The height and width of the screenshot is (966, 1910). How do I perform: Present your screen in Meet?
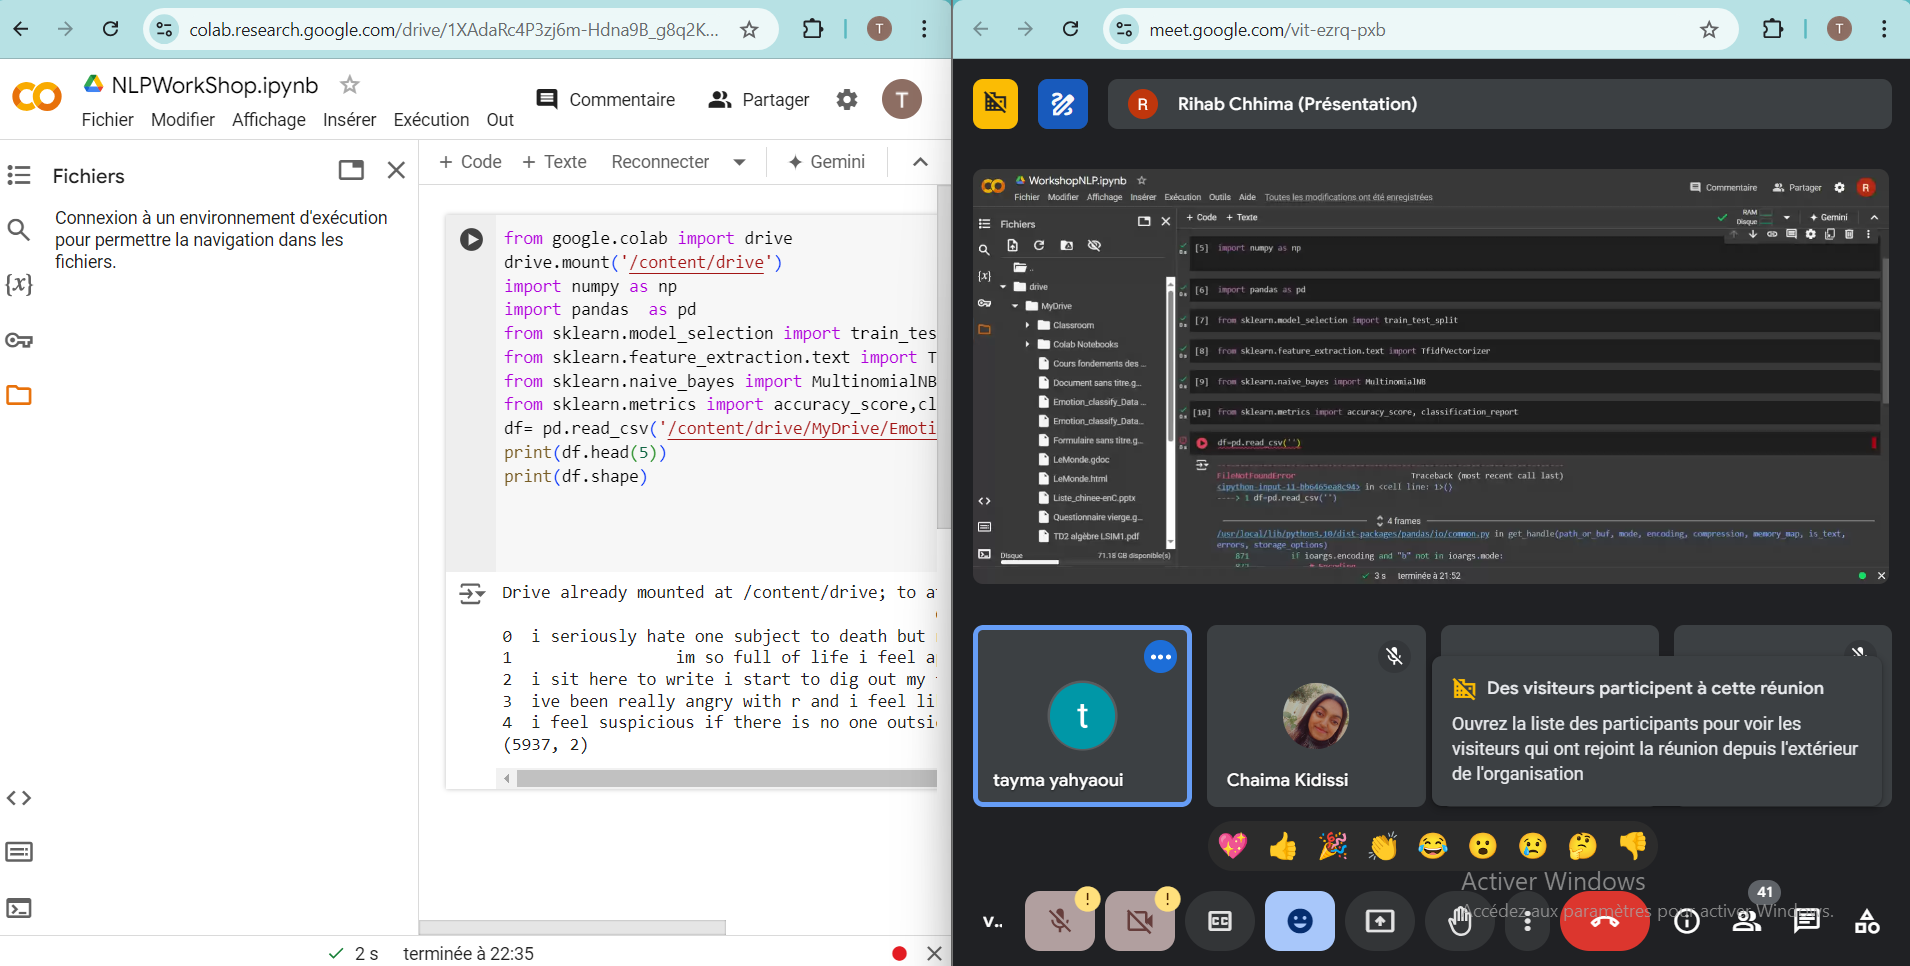pyautogui.click(x=1379, y=921)
